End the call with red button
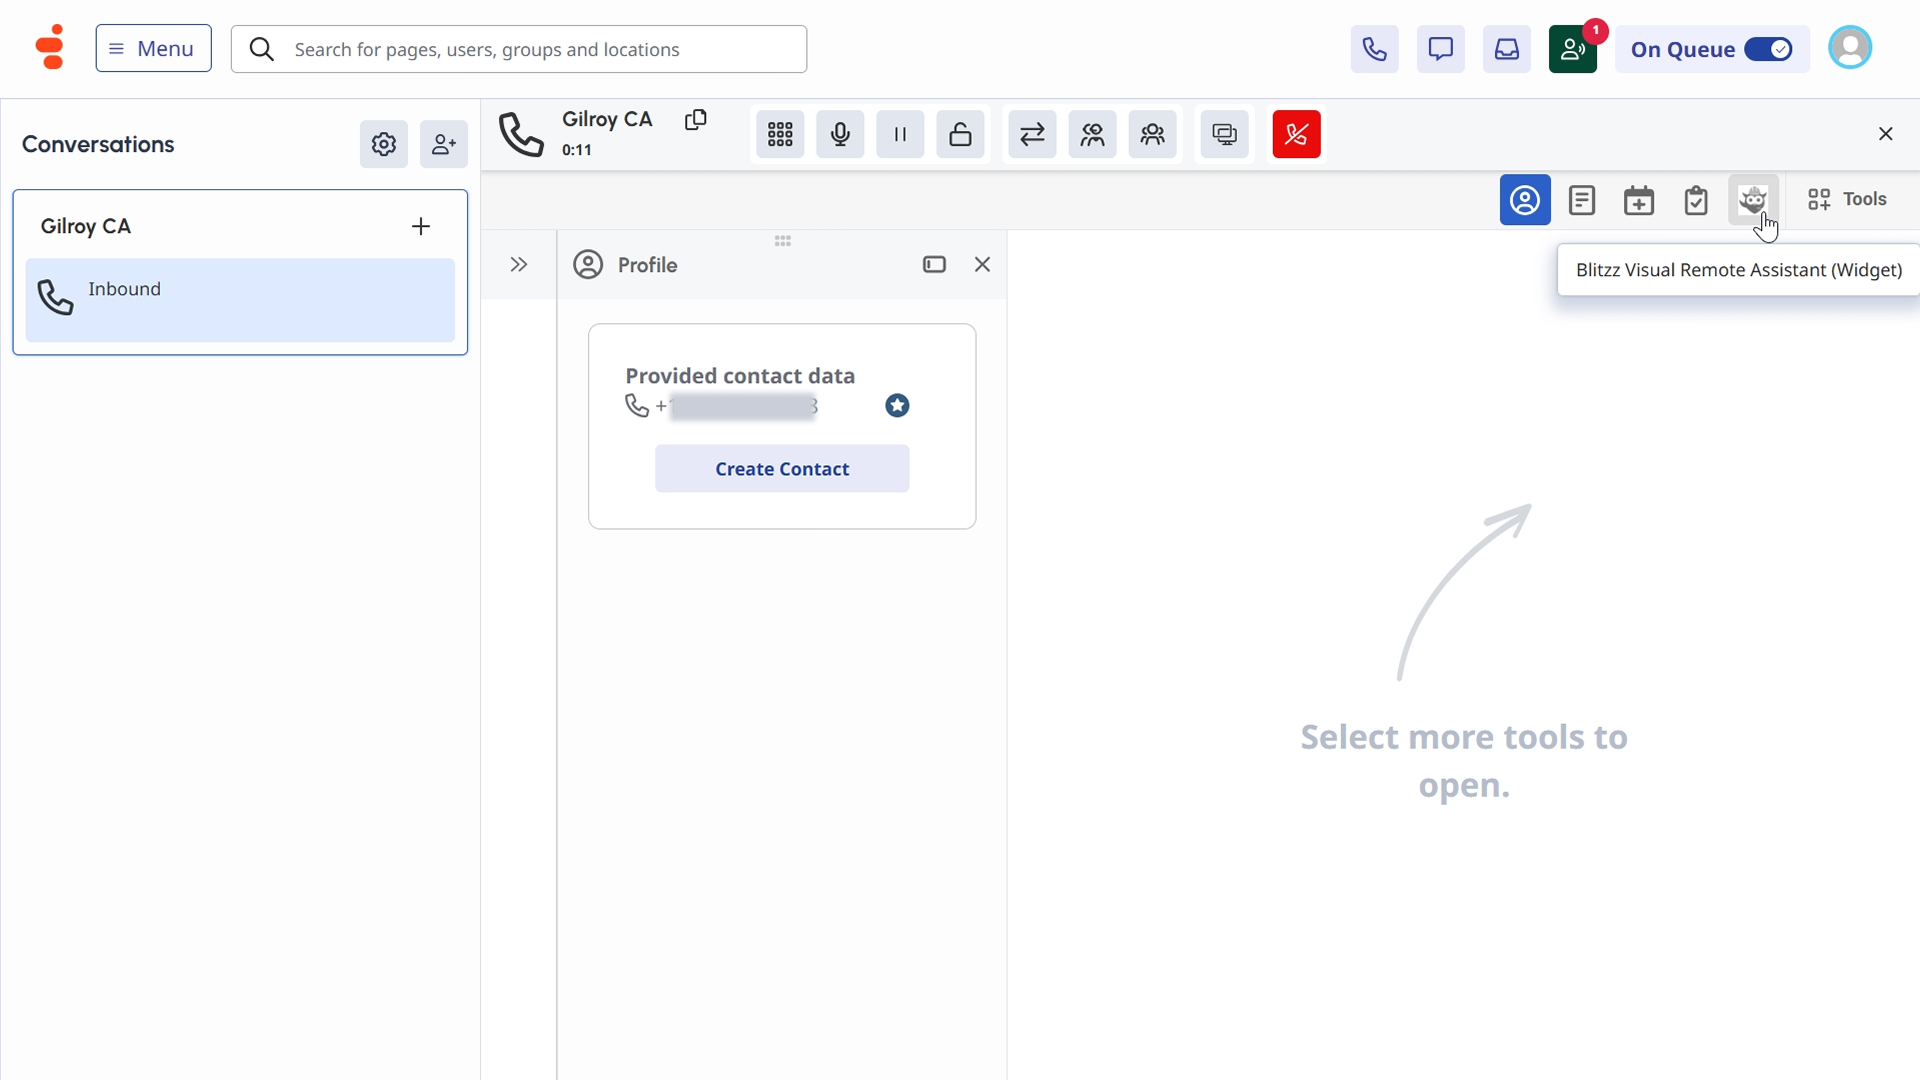1920x1080 pixels. click(x=1296, y=134)
